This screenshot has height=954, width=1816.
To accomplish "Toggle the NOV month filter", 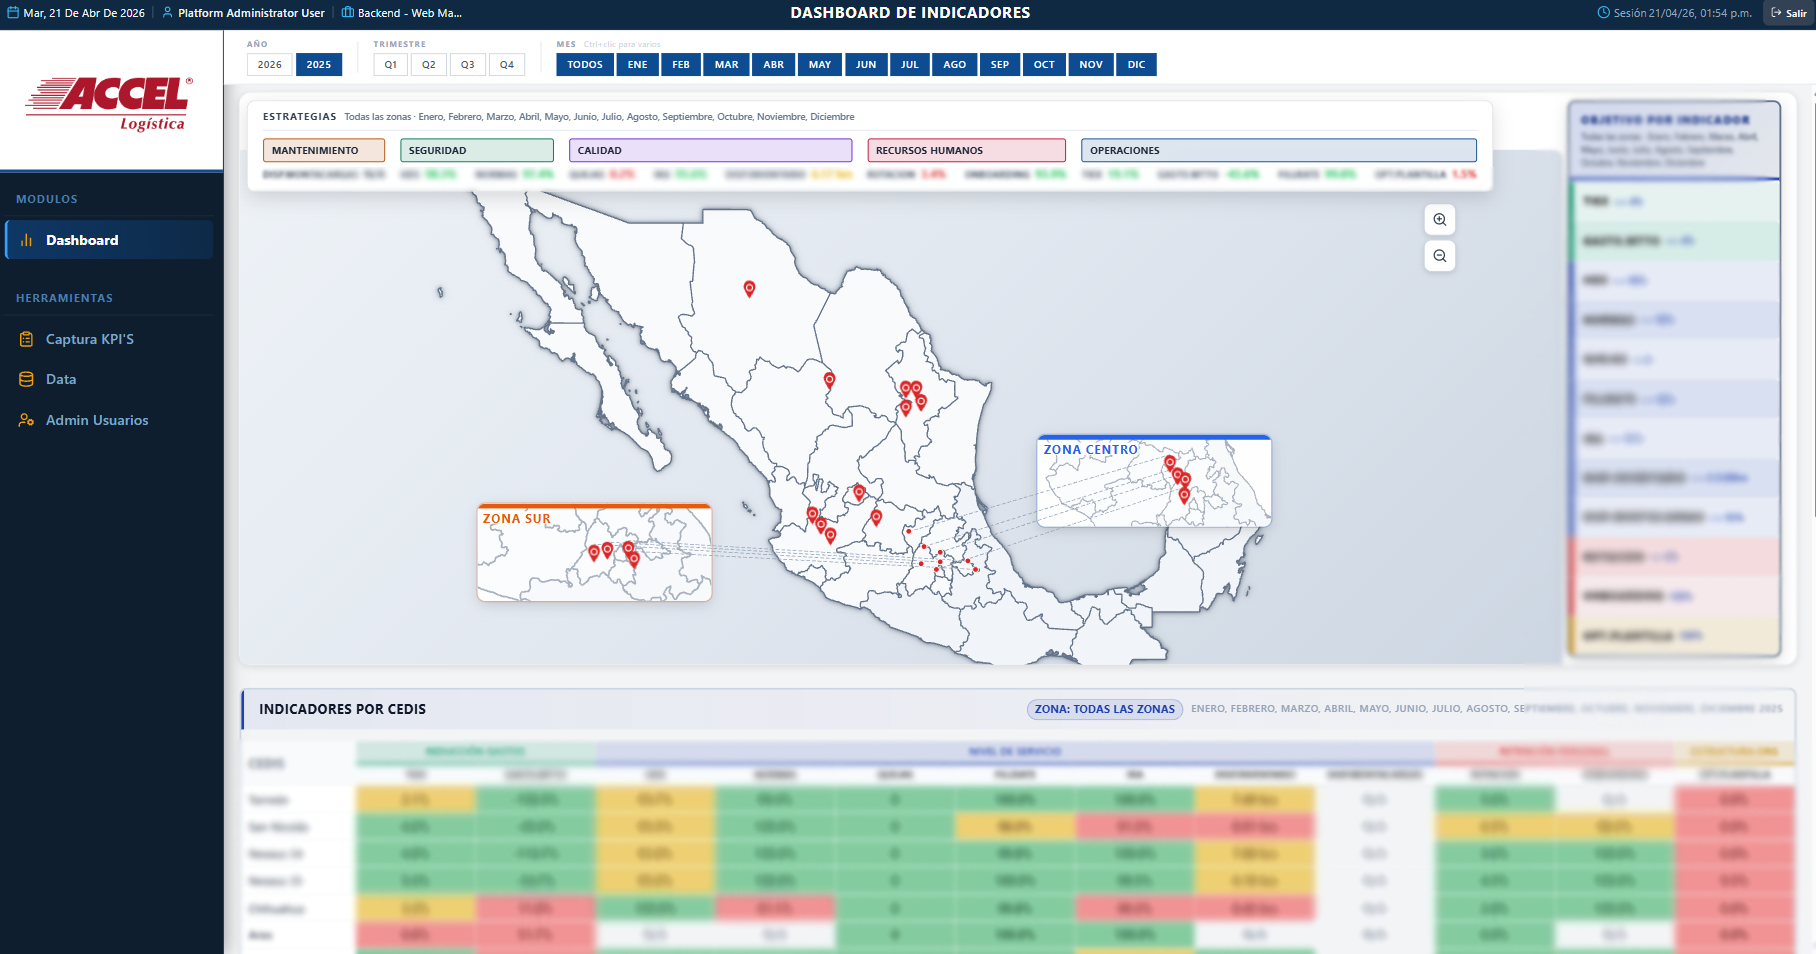I will (x=1091, y=64).
